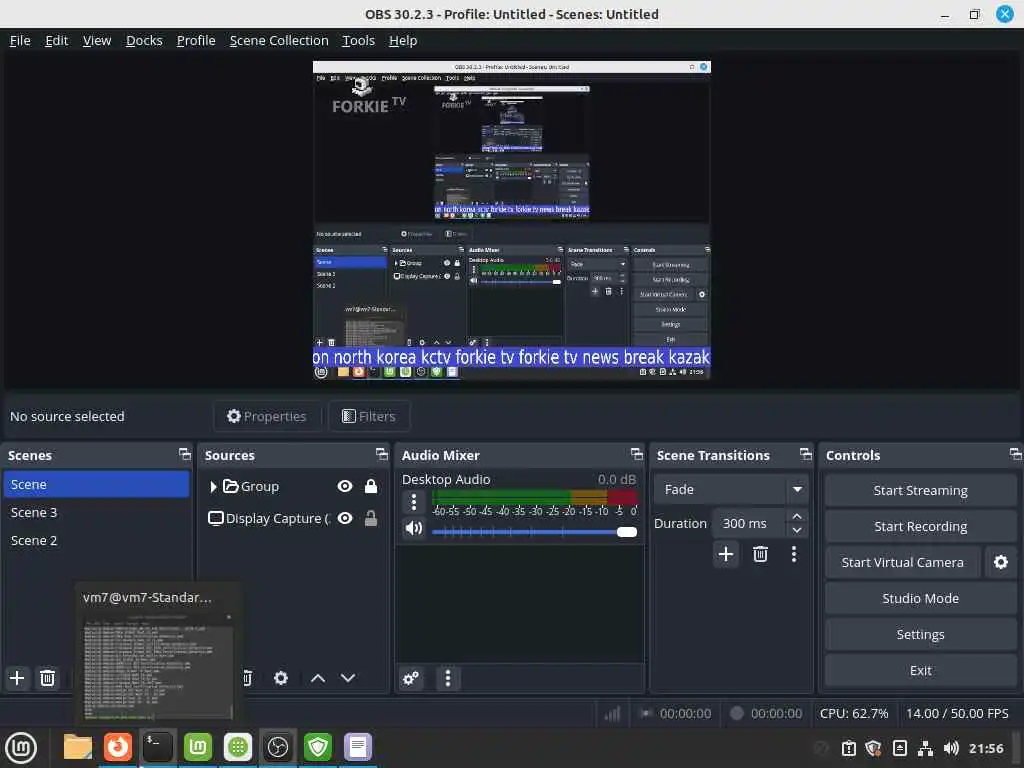Launch Firefox from the taskbar

[118, 747]
